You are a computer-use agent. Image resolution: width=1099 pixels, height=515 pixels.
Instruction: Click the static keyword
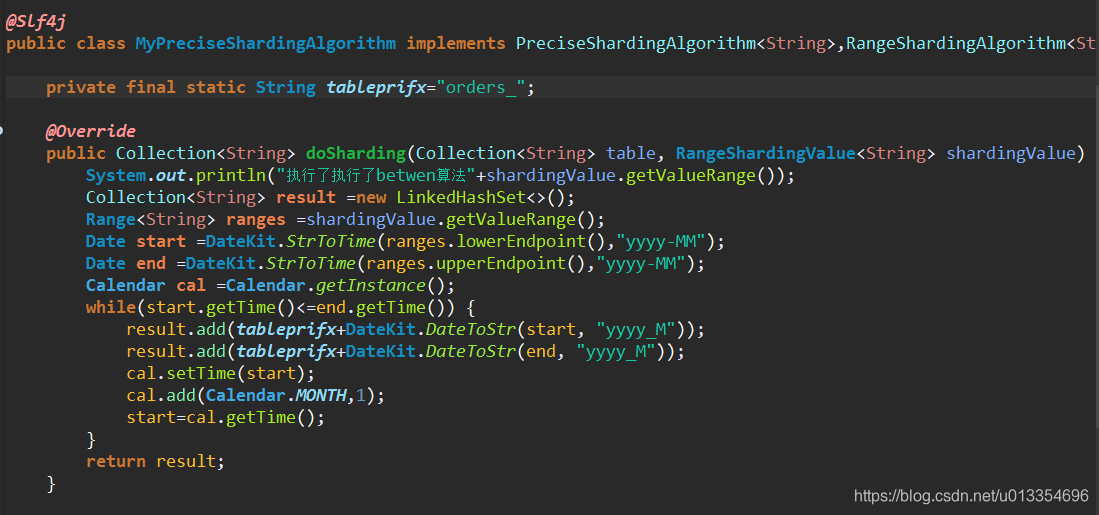[216, 88]
